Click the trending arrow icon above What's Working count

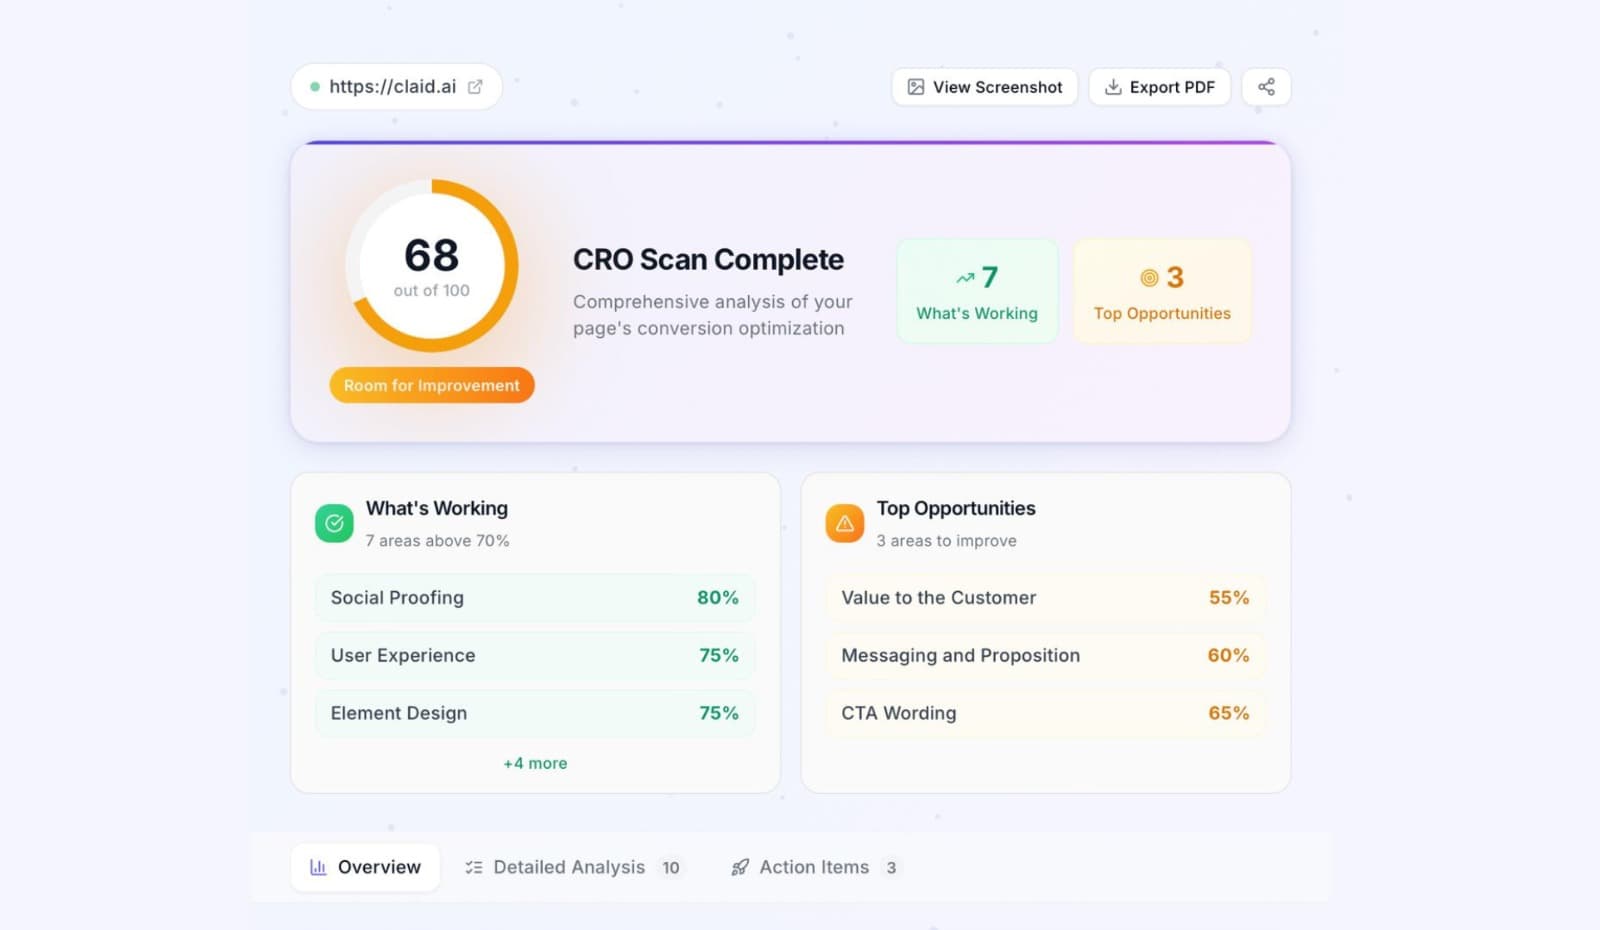tap(965, 276)
